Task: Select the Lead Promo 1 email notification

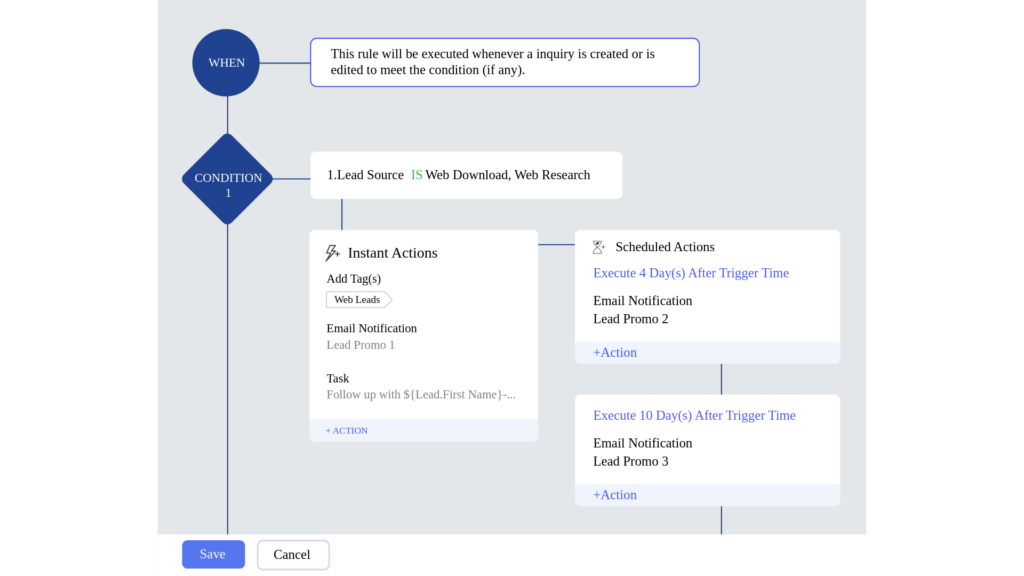Action: tap(360, 344)
